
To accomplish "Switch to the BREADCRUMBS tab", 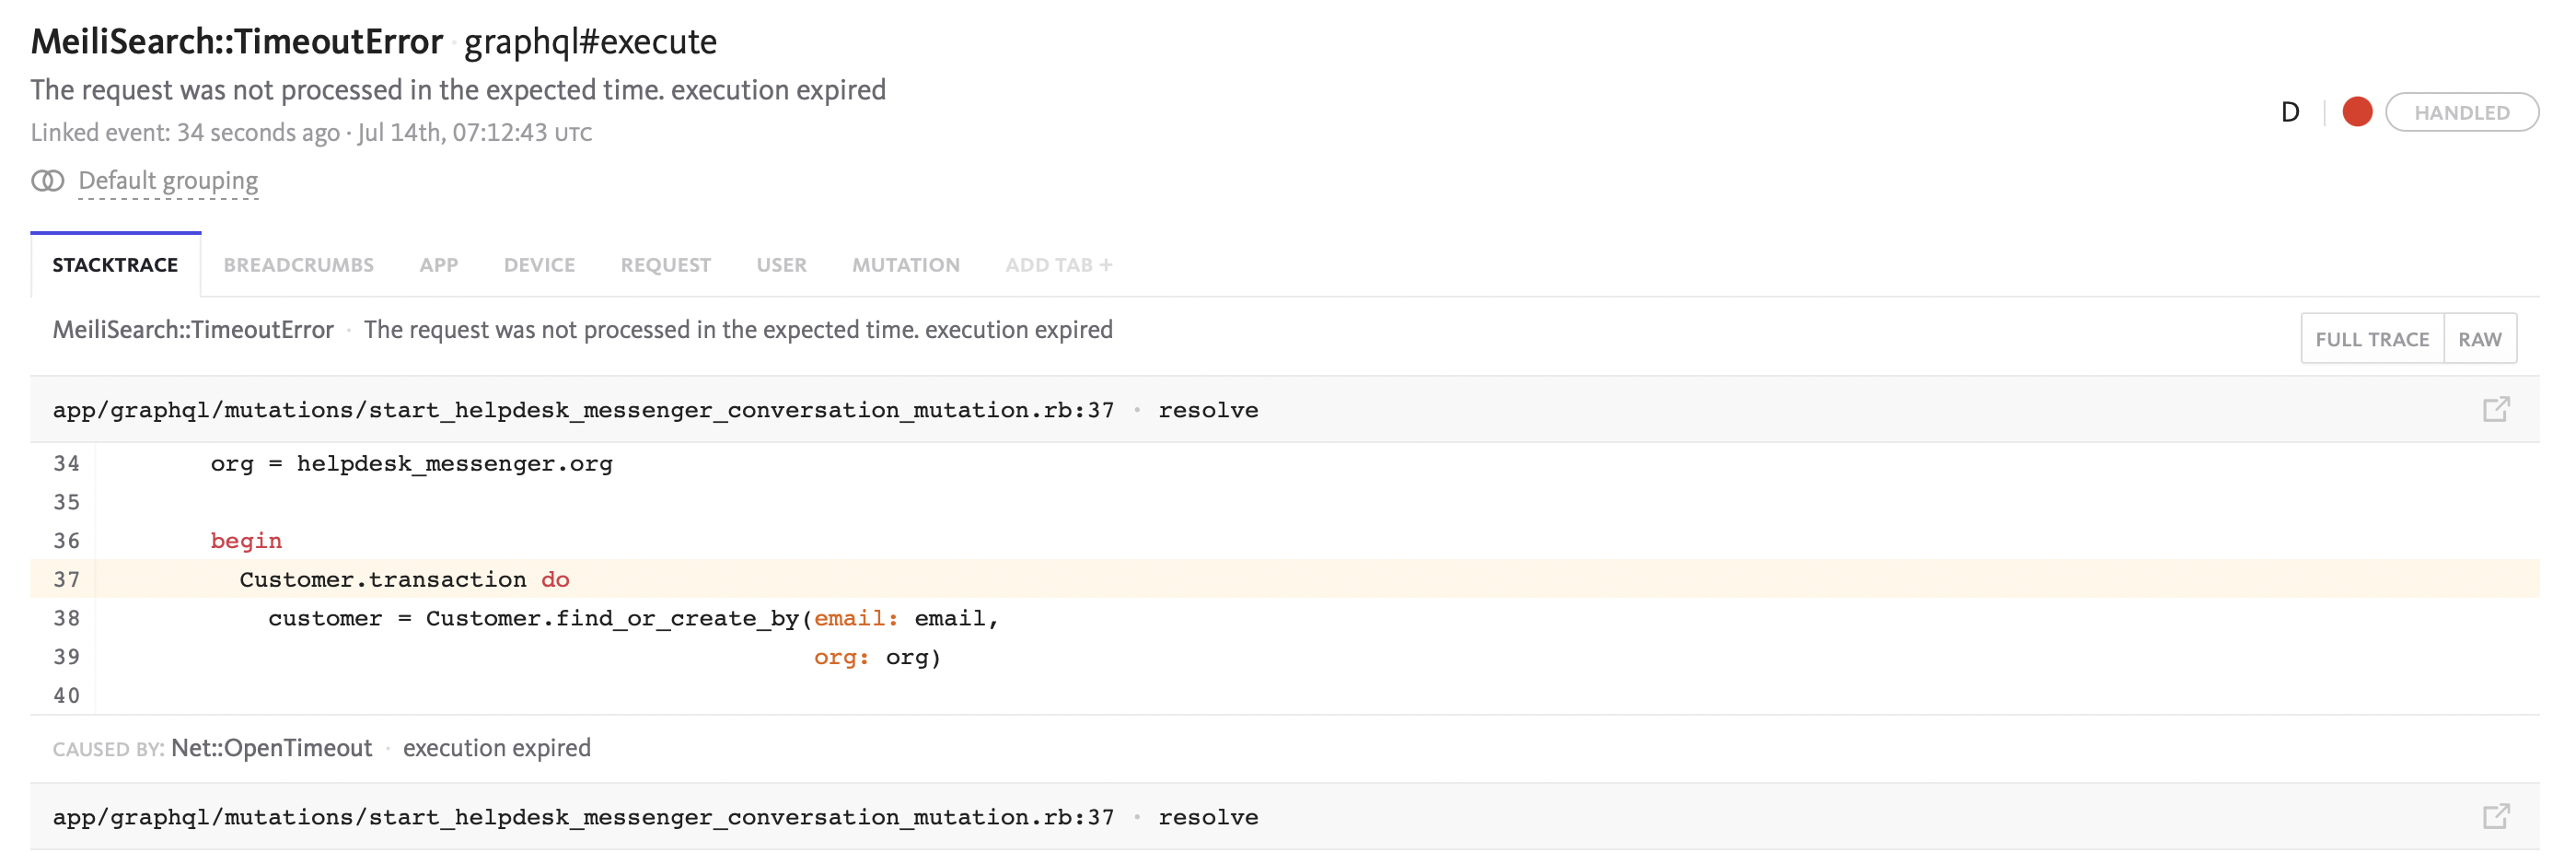I will click(x=298, y=265).
